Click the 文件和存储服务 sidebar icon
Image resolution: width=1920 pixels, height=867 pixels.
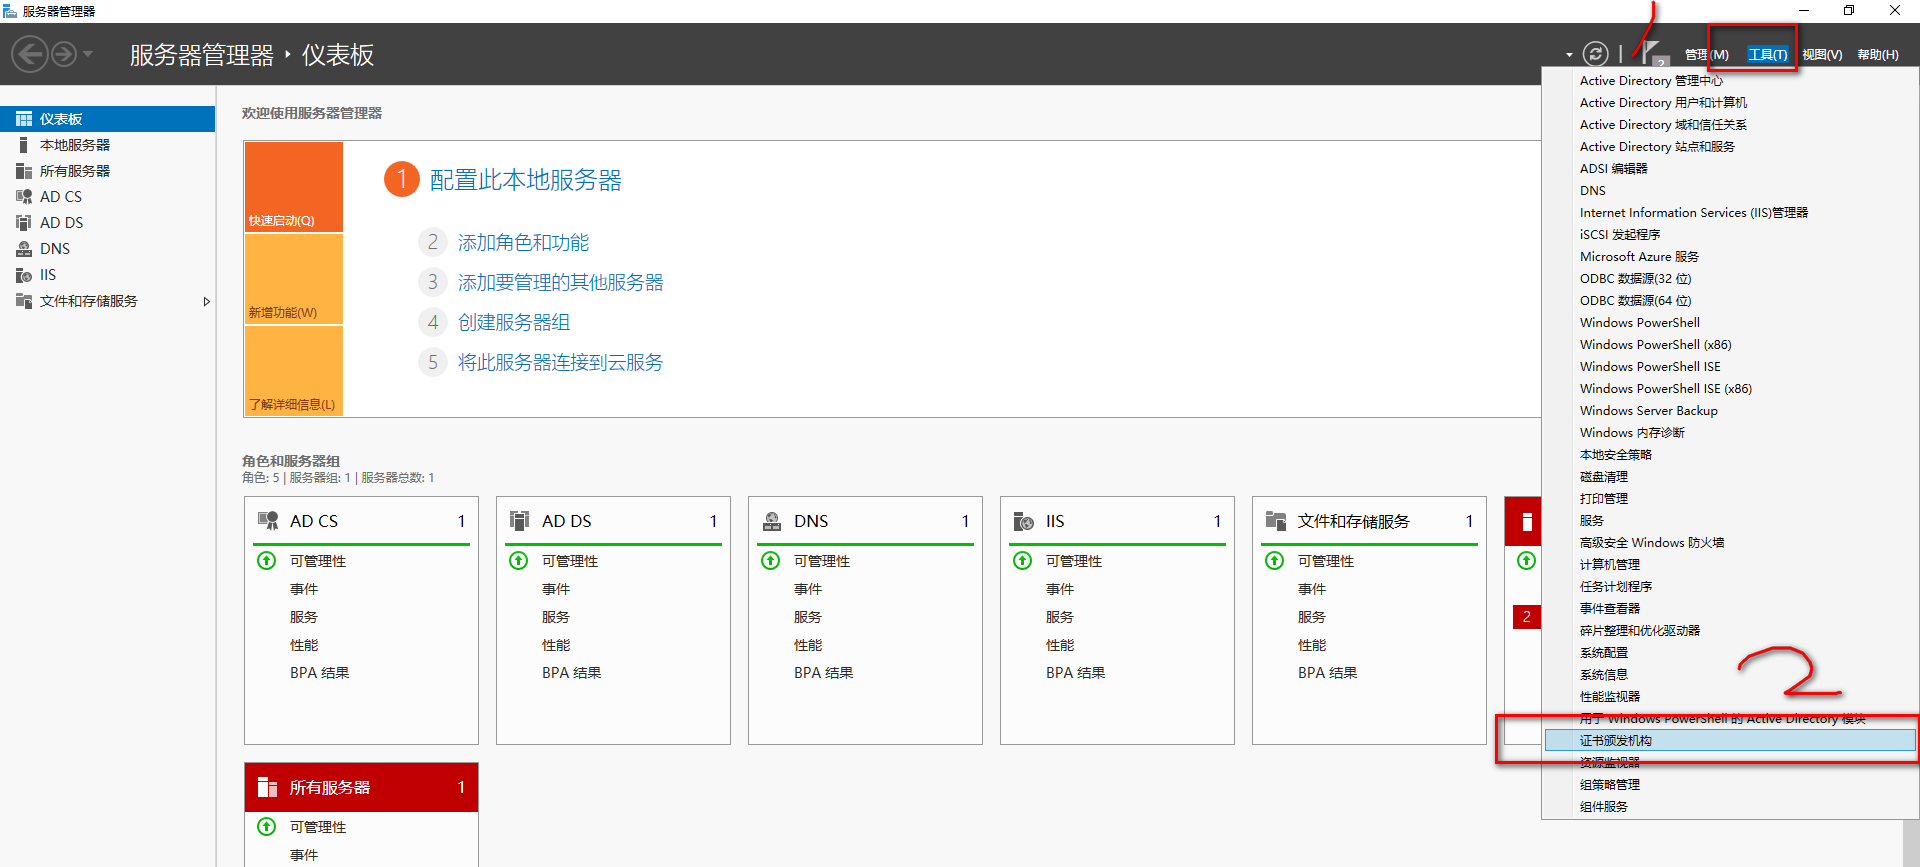pos(24,301)
